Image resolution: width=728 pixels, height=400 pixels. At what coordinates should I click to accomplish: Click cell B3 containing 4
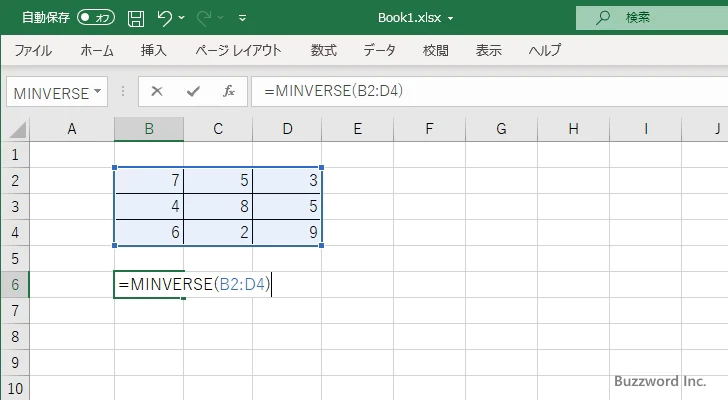coord(149,206)
